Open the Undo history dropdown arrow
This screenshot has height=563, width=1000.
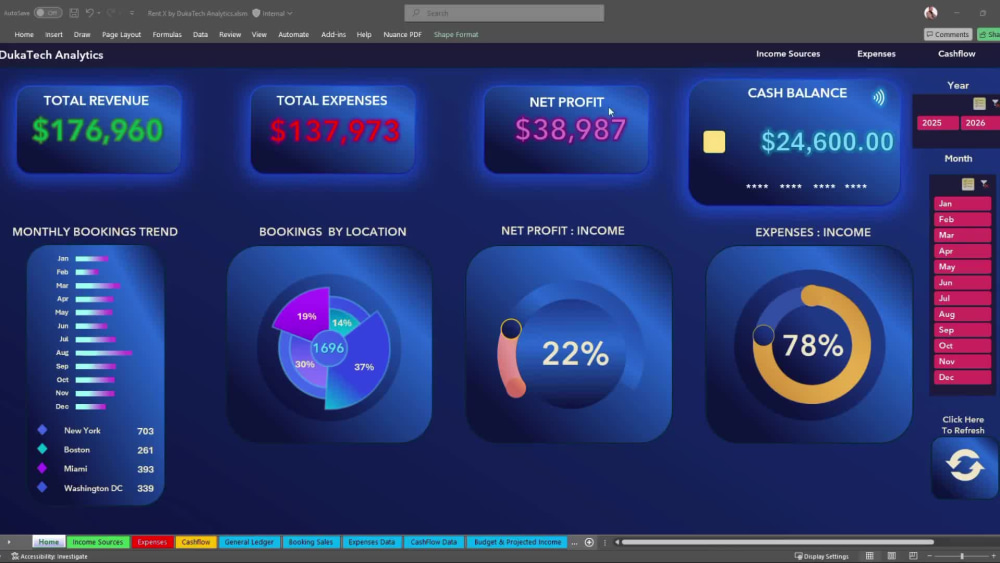(99, 13)
